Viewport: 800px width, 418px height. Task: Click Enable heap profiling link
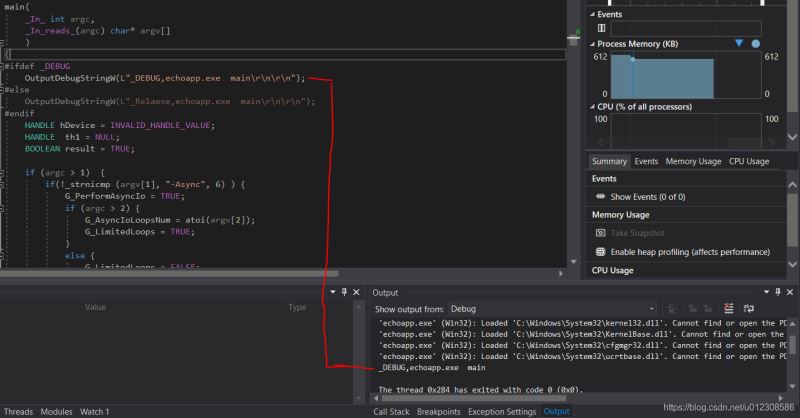tap(690, 252)
